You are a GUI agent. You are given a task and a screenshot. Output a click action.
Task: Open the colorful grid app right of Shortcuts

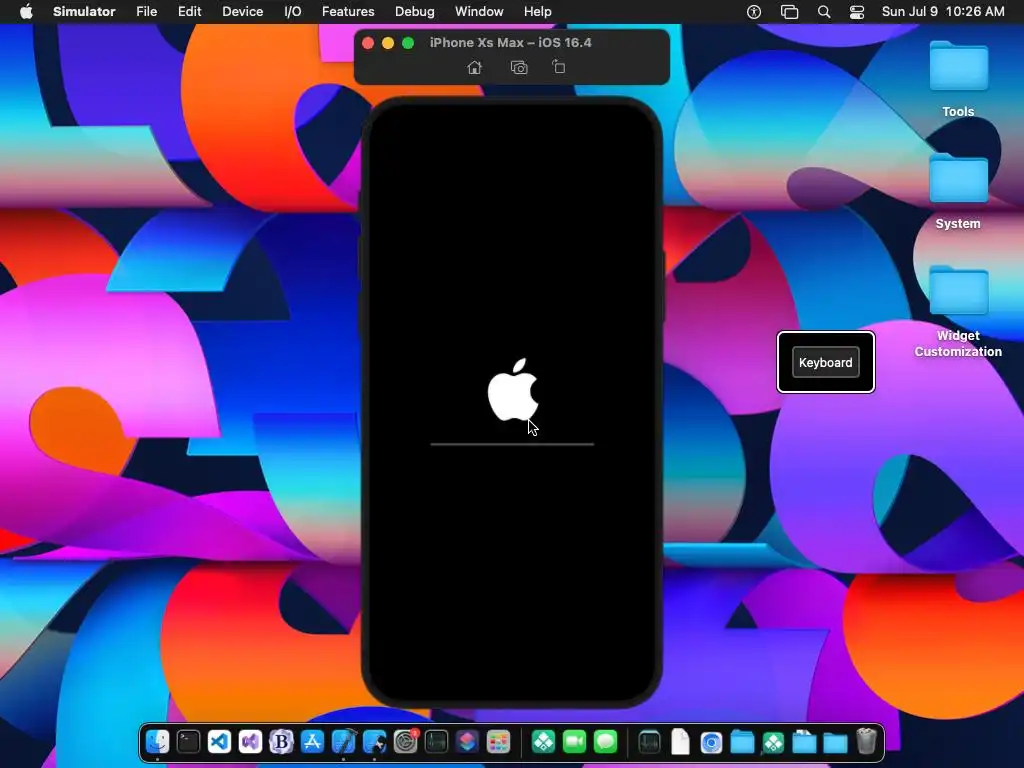pos(498,742)
